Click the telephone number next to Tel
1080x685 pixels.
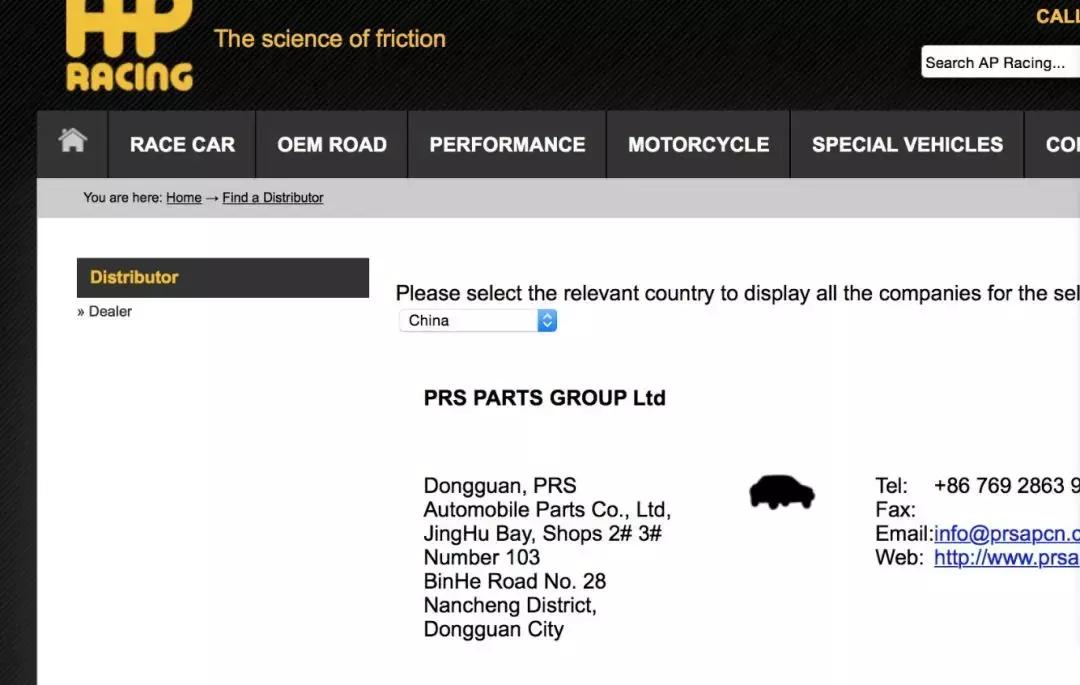click(x=1006, y=486)
